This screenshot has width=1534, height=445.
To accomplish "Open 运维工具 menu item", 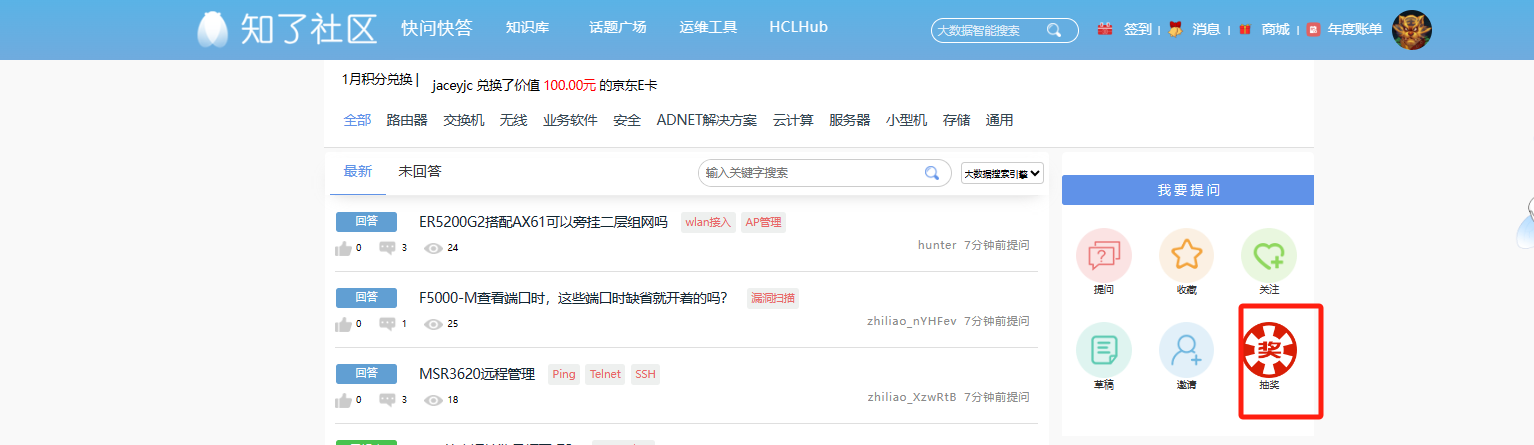I will pos(708,27).
